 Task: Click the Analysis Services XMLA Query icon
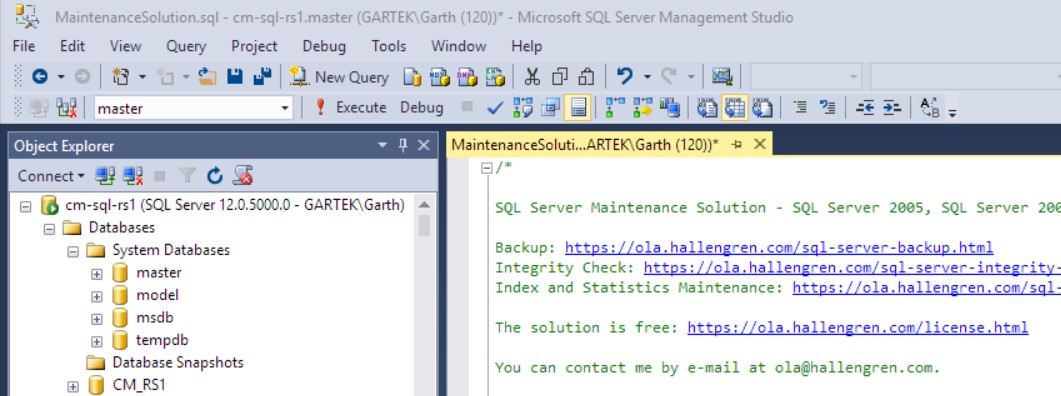tap(495, 78)
